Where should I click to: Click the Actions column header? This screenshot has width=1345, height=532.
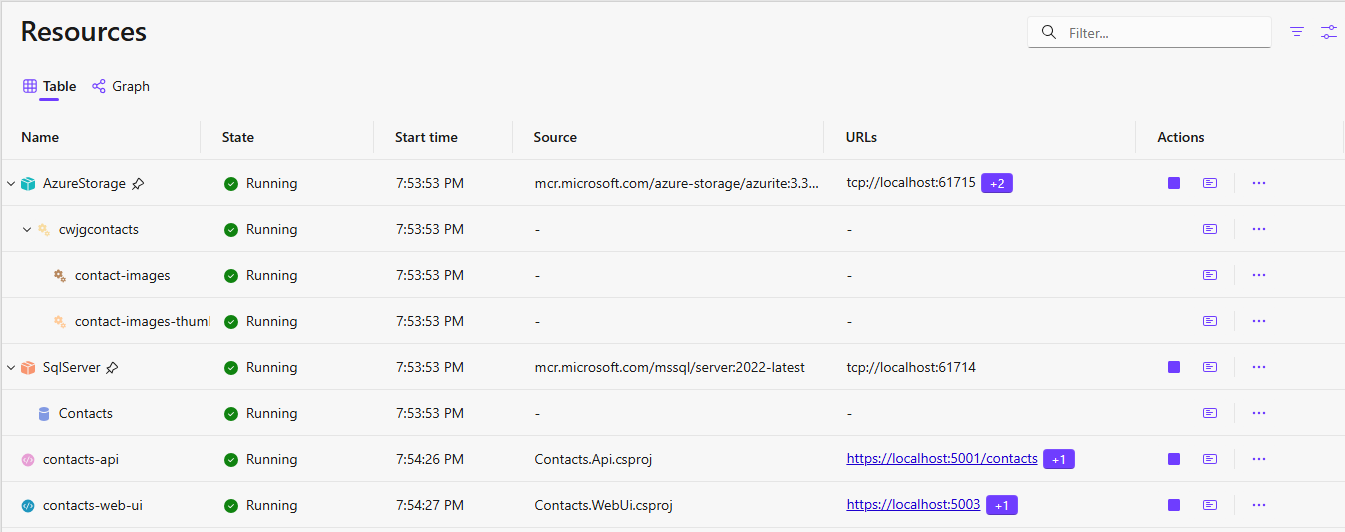coord(1181,137)
